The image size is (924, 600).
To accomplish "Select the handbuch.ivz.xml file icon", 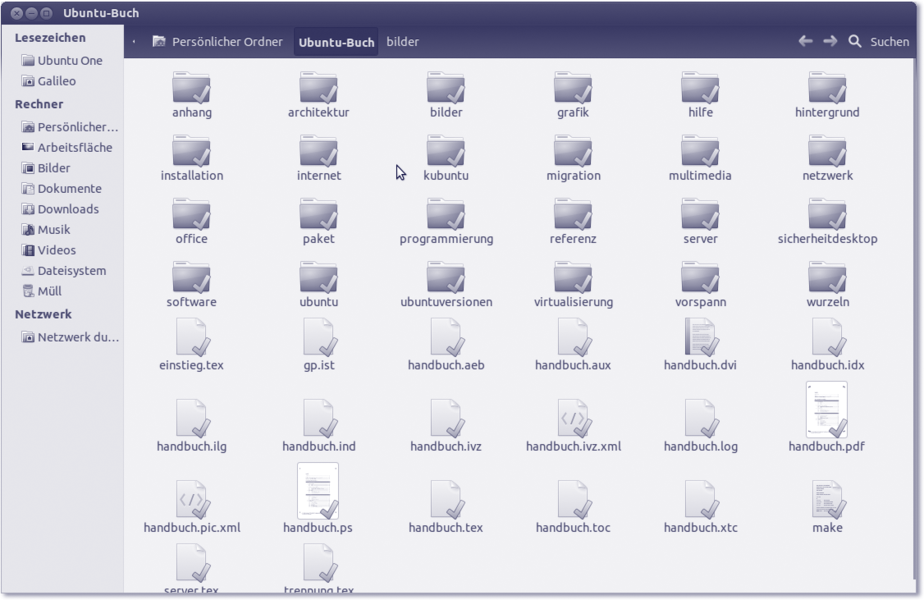I will coord(573,419).
